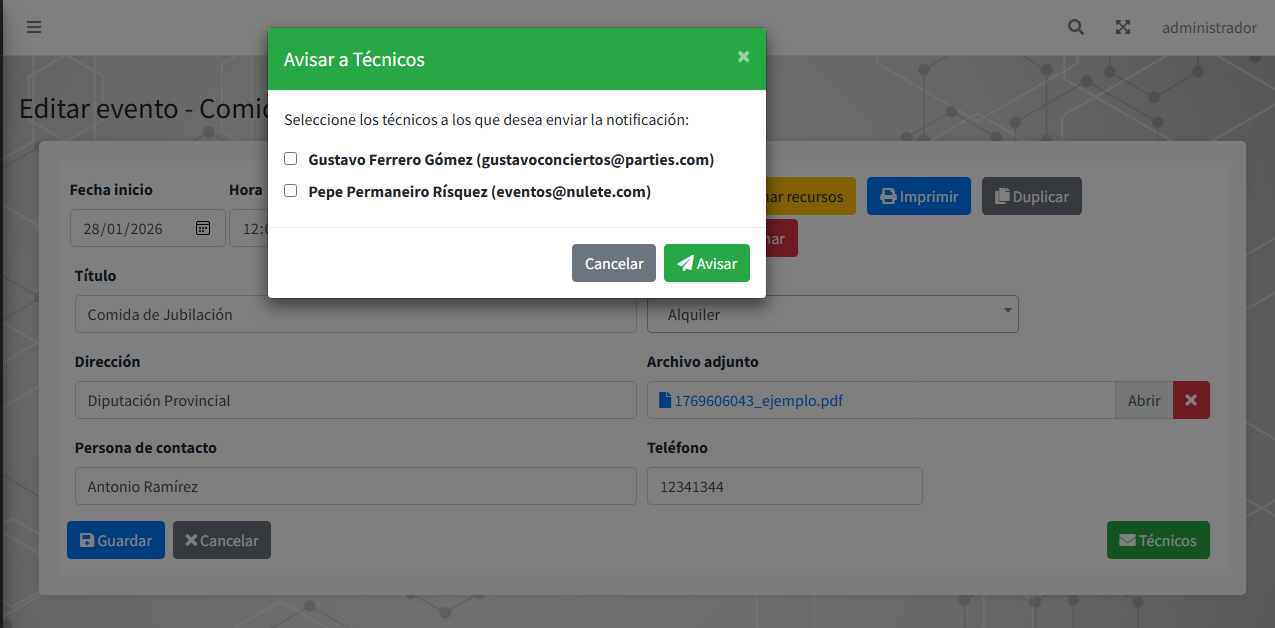Toggle fullscreen with the expand icon
This screenshot has height=628, width=1275.
(1123, 28)
